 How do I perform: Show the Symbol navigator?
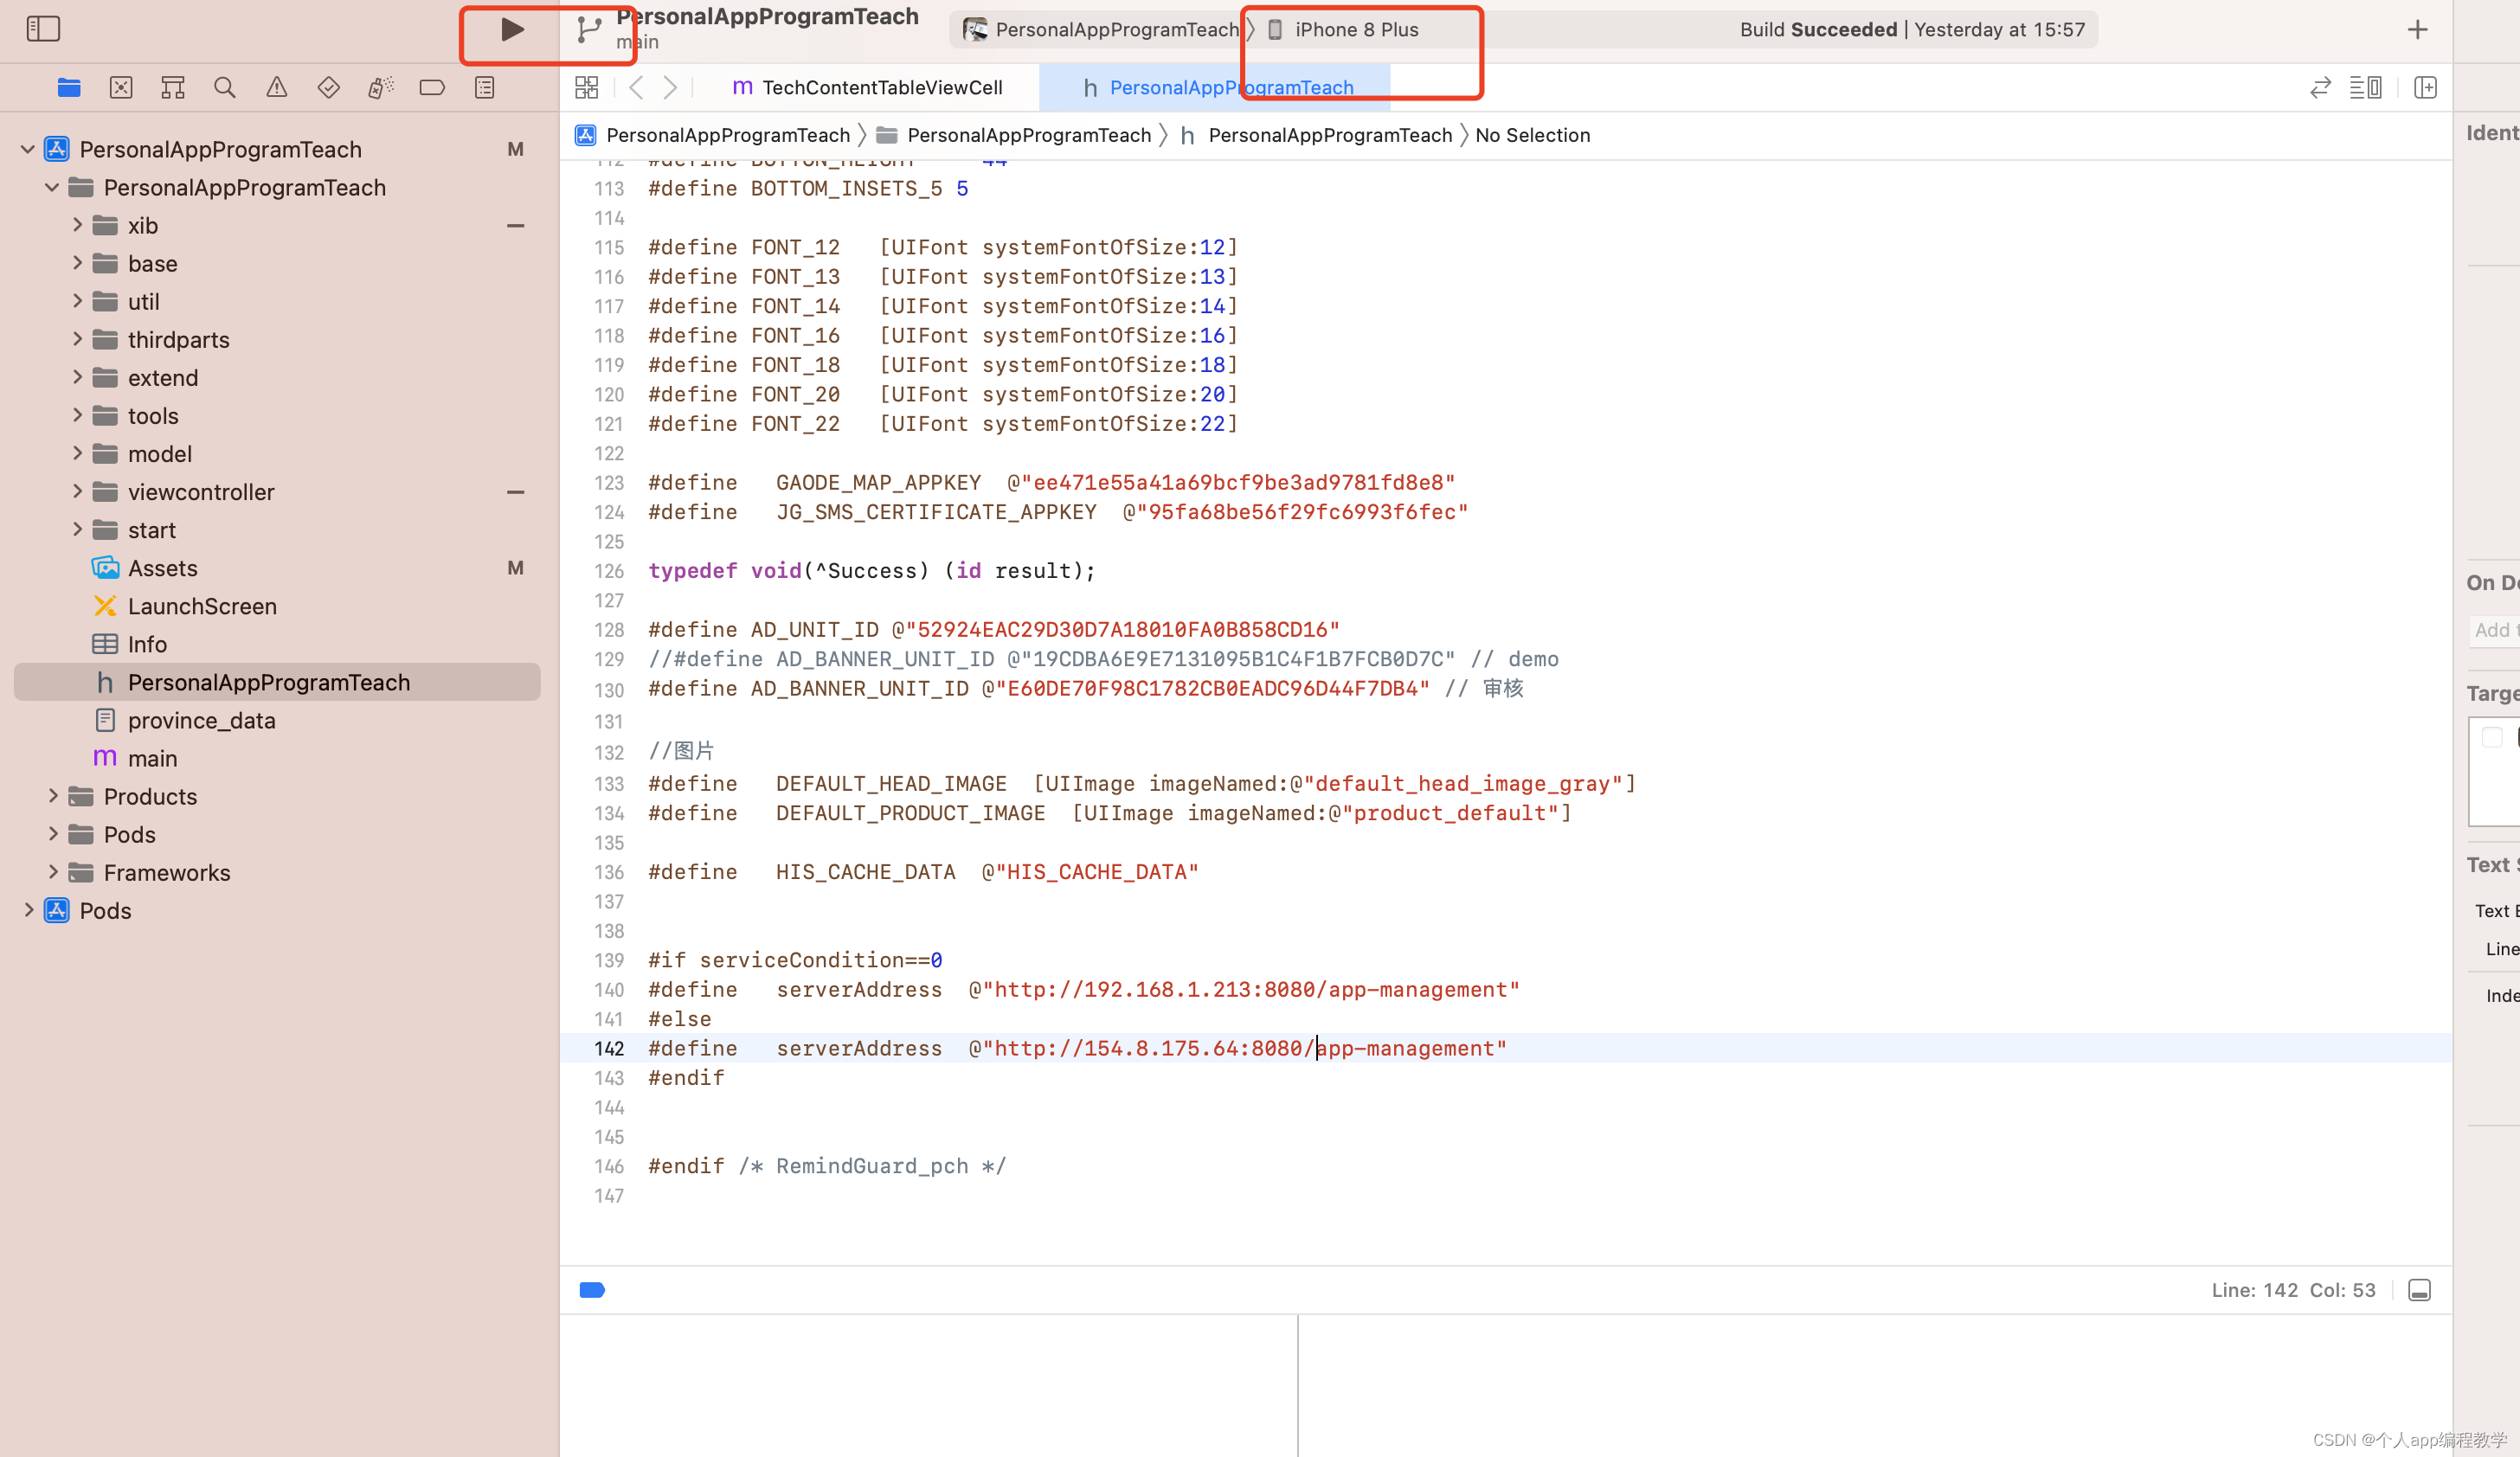tap(173, 88)
